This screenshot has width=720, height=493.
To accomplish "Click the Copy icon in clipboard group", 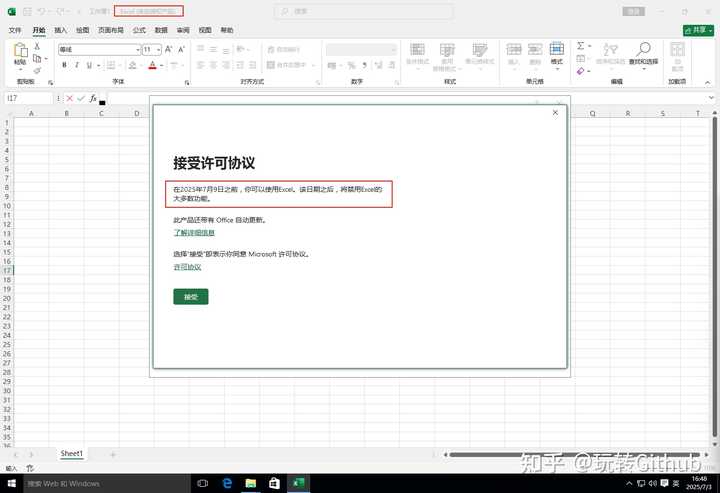I will click(37, 58).
